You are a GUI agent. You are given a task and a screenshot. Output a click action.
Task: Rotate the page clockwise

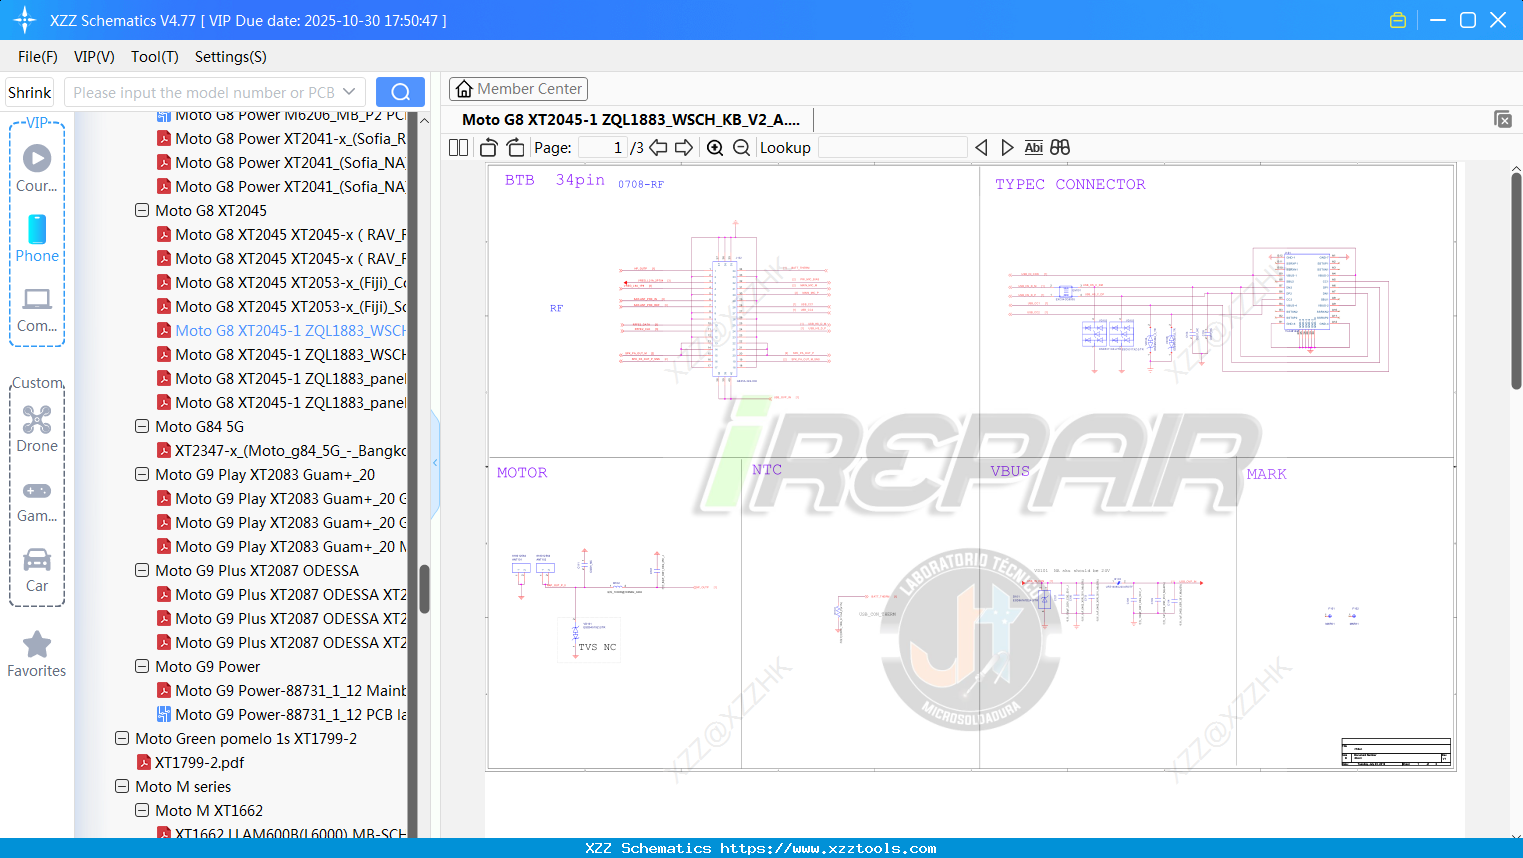[x=515, y=147]
